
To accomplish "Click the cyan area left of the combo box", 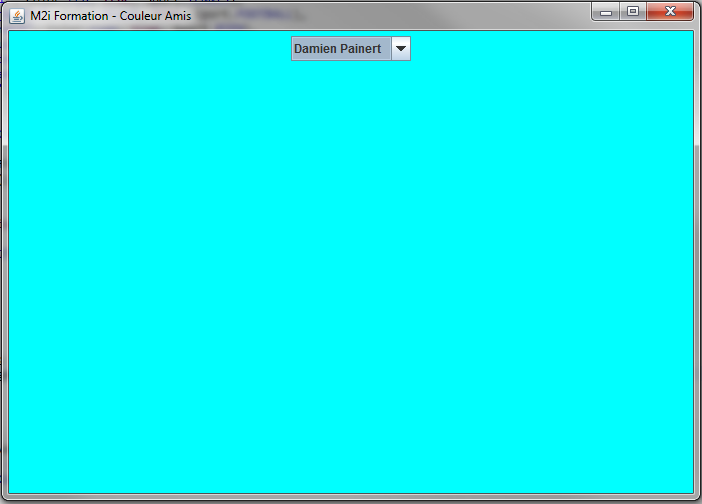I will tap(150, 49).
